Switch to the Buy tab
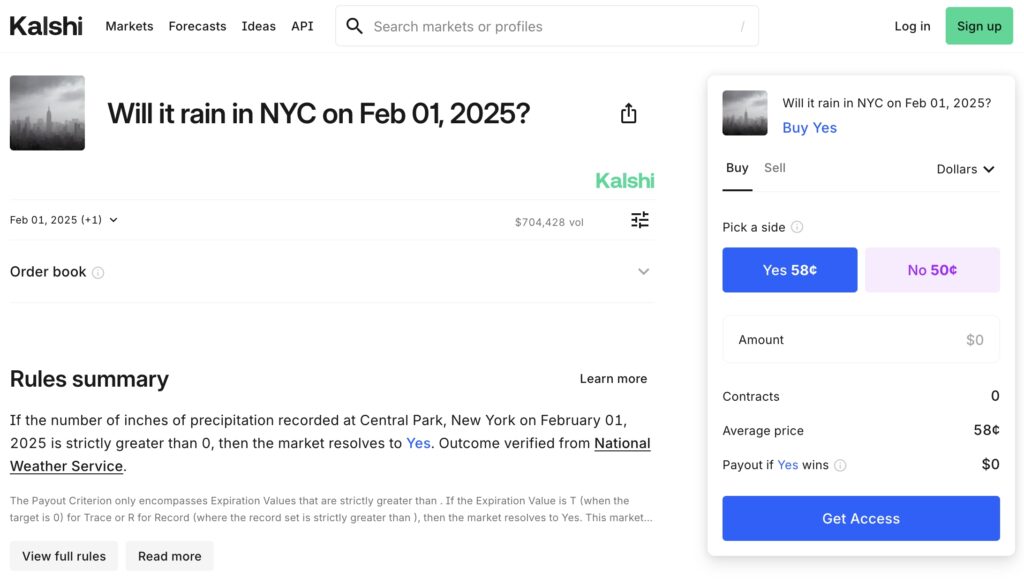The width and height of the screenshot is (1024, 584). [x=737, y=168]
